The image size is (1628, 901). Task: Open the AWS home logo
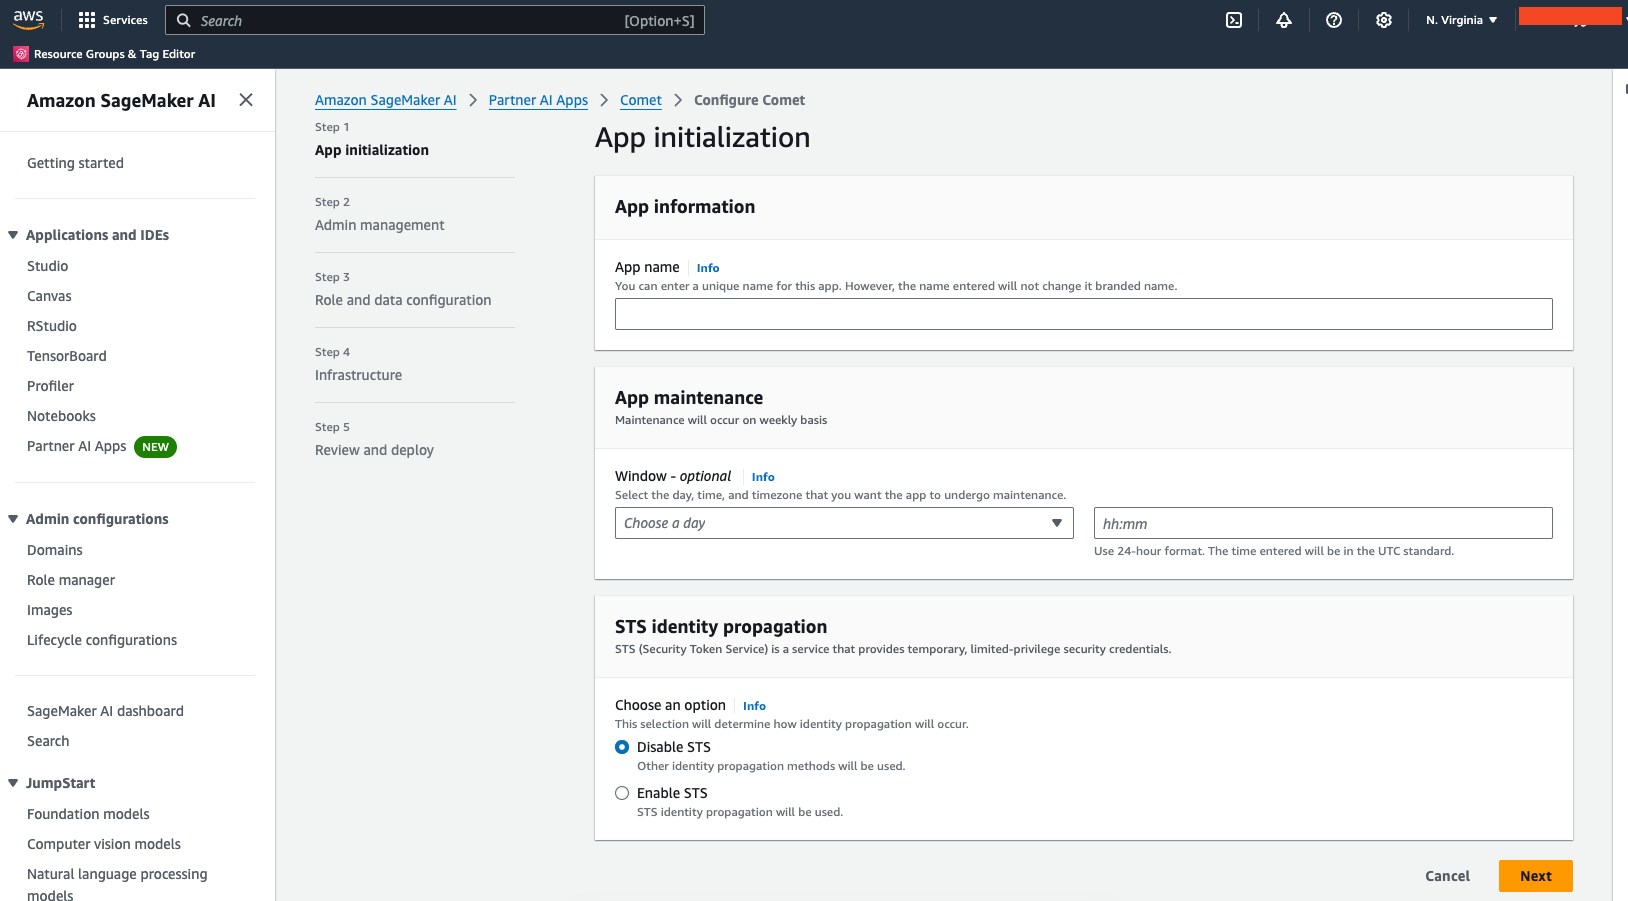[29, 19]
